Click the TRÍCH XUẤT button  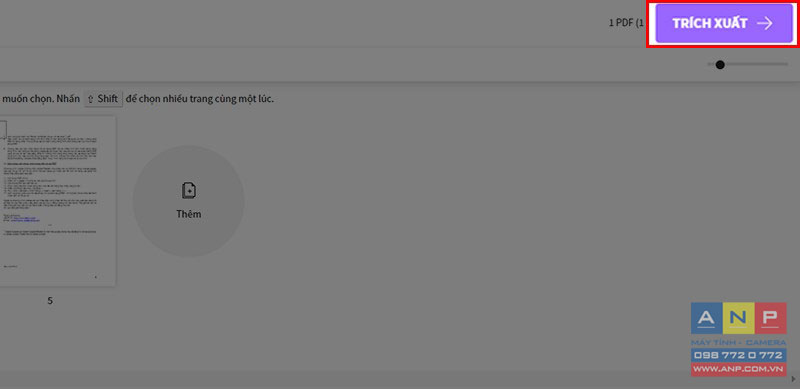(723, 23)
